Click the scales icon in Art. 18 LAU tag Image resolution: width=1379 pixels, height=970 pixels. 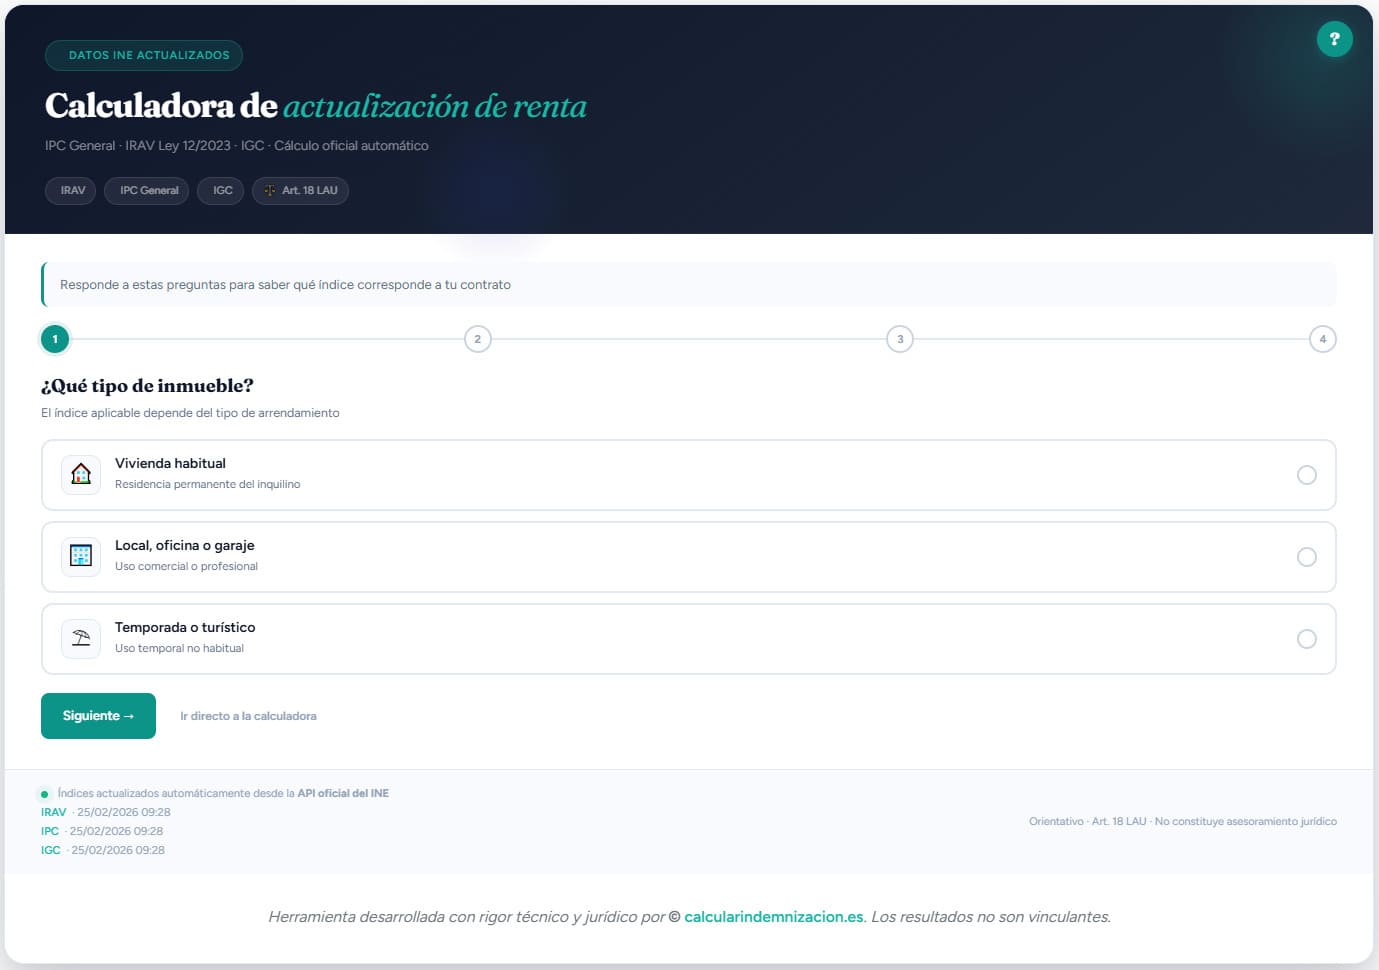coord(270,190)
